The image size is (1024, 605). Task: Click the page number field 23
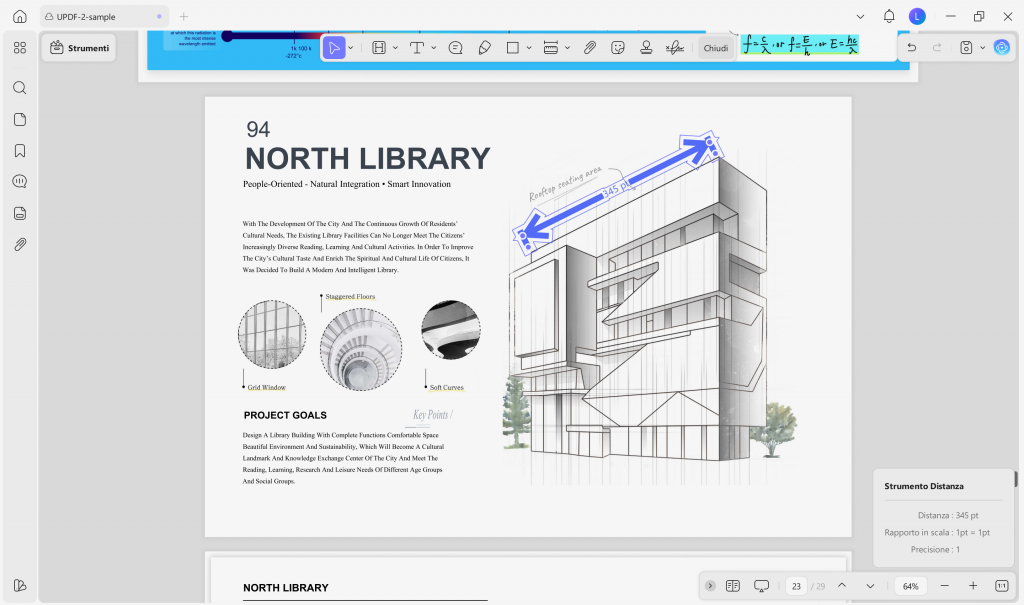coord(796,586)
